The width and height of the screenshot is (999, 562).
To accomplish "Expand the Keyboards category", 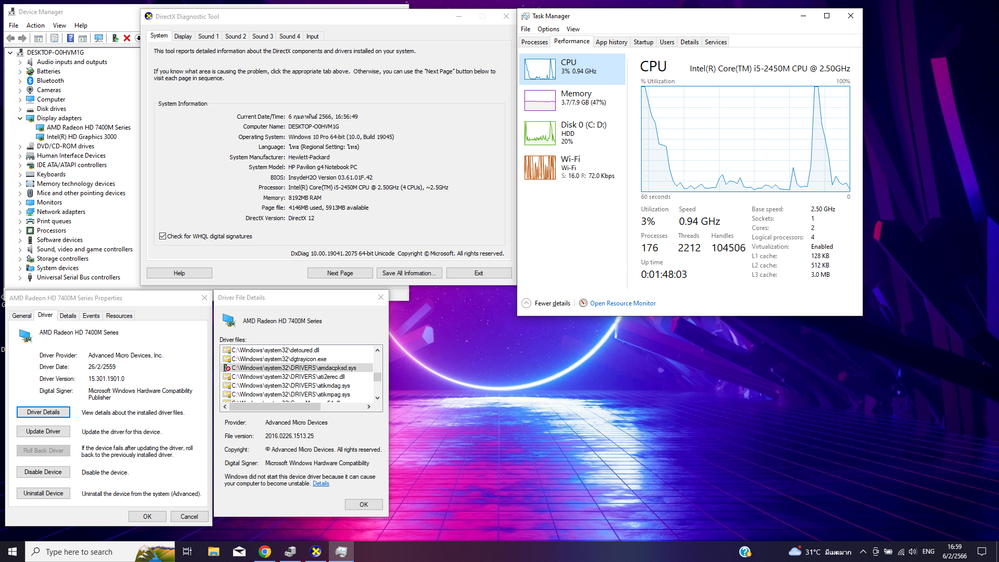I will [20, 175].
